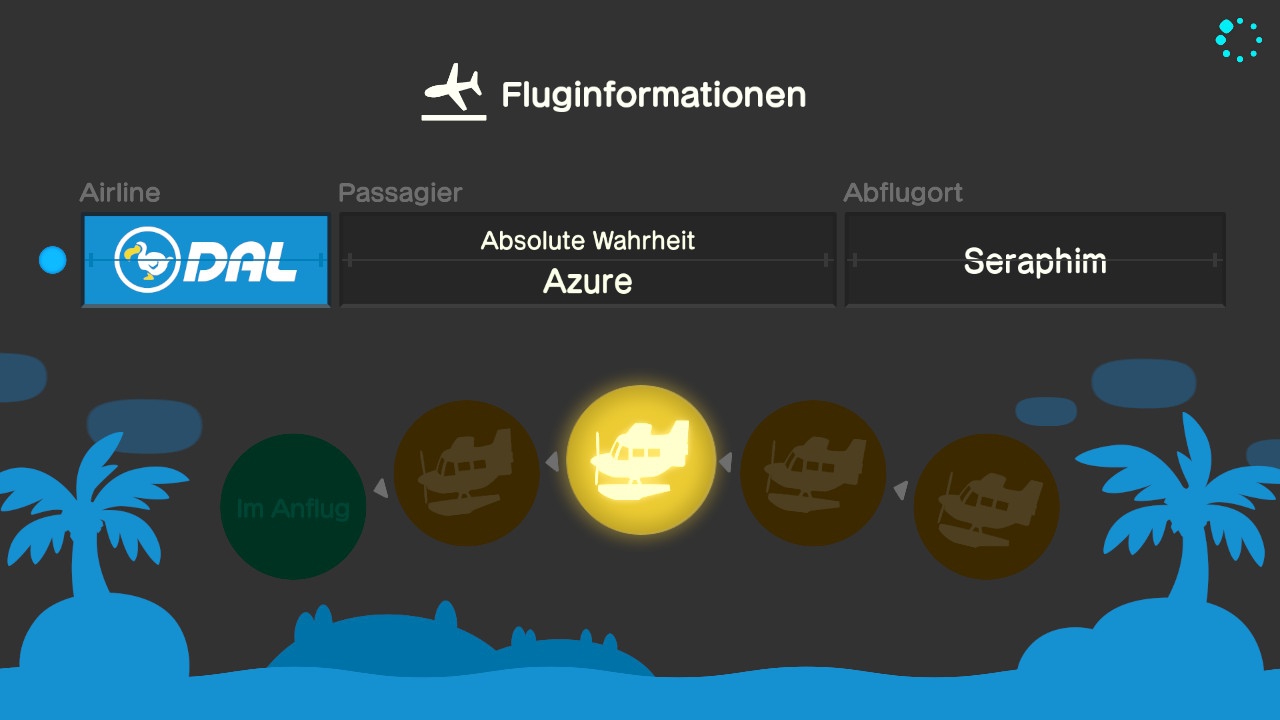Click the DAL airline logo panel
Viewport: 1280px width, 720px height.
point(206,260)
